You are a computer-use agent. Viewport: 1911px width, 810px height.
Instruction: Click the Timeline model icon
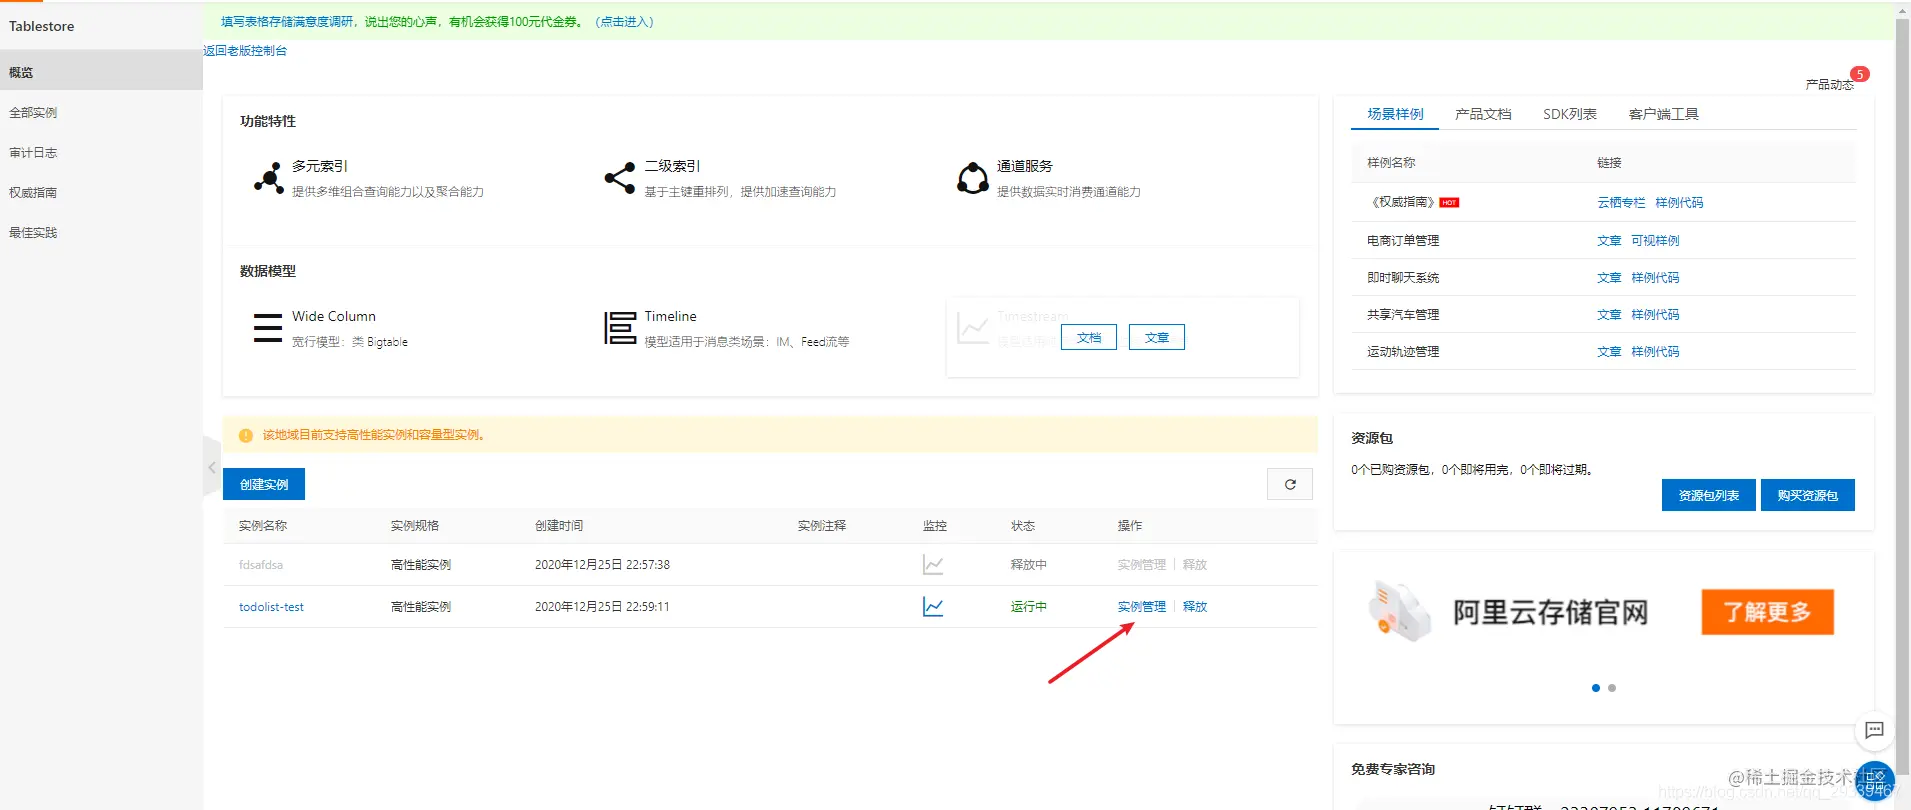[620, 328]
